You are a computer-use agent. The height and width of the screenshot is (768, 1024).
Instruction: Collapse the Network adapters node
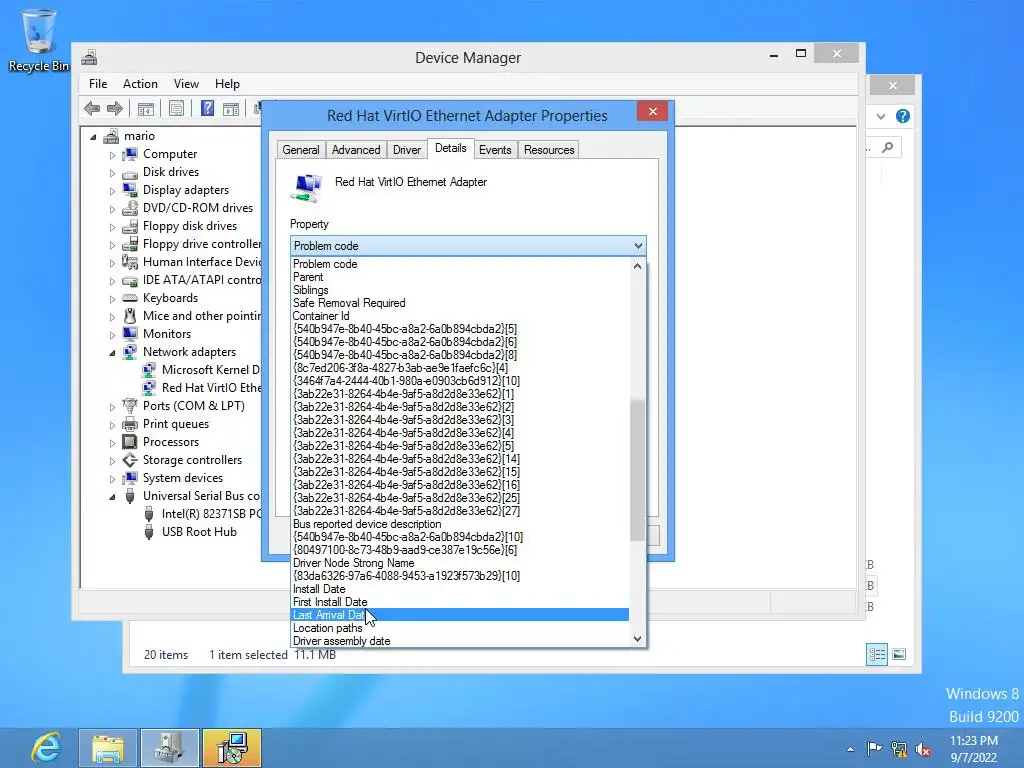(x=112, y=353)
